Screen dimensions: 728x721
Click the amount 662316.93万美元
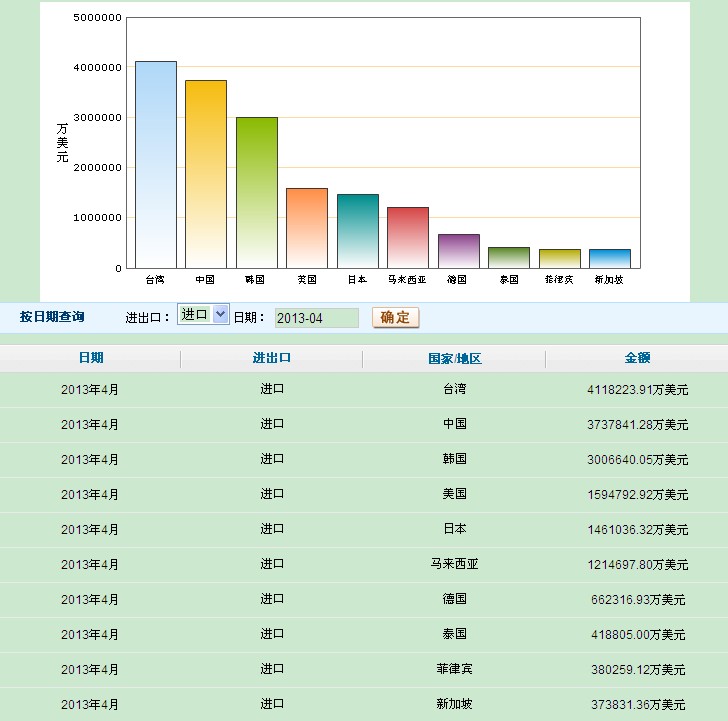[x=638, y=600]
